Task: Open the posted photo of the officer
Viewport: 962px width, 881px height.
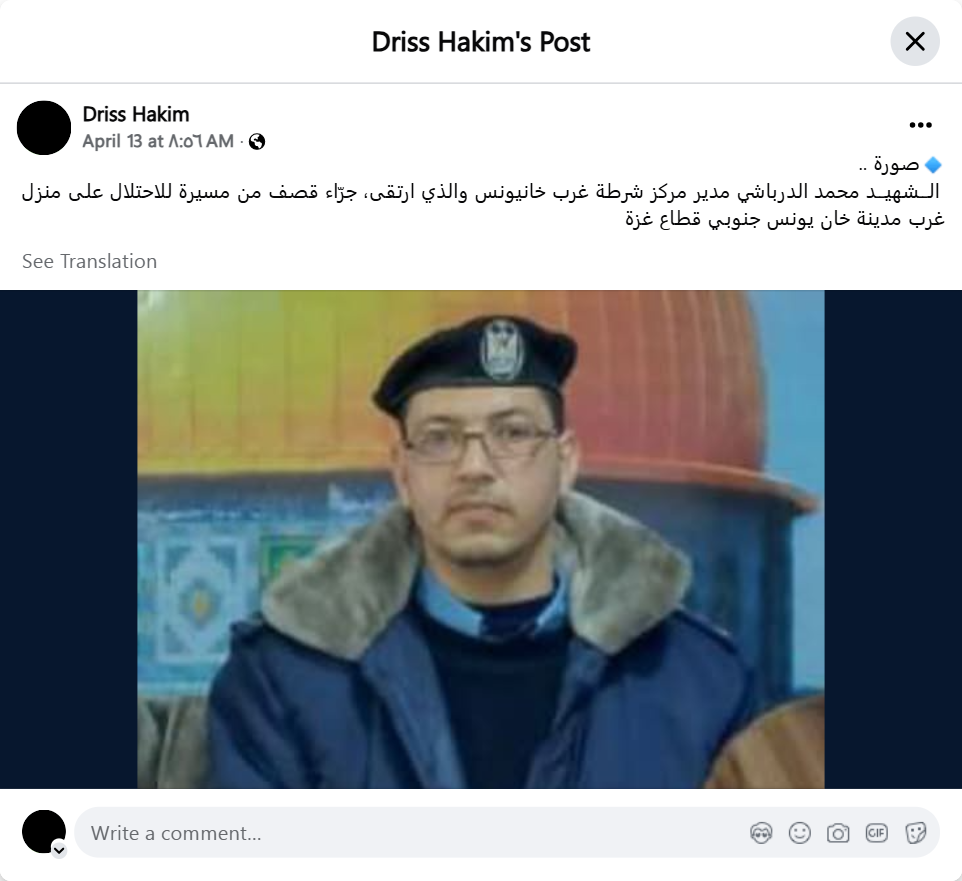Action: (x=480, y=539)
